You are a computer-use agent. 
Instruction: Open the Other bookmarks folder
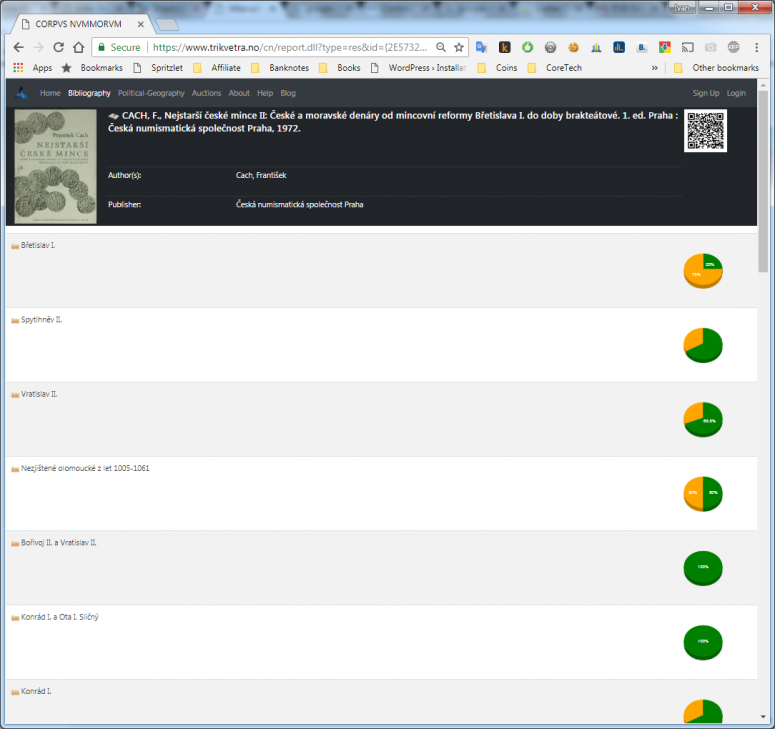pos(716,68)
